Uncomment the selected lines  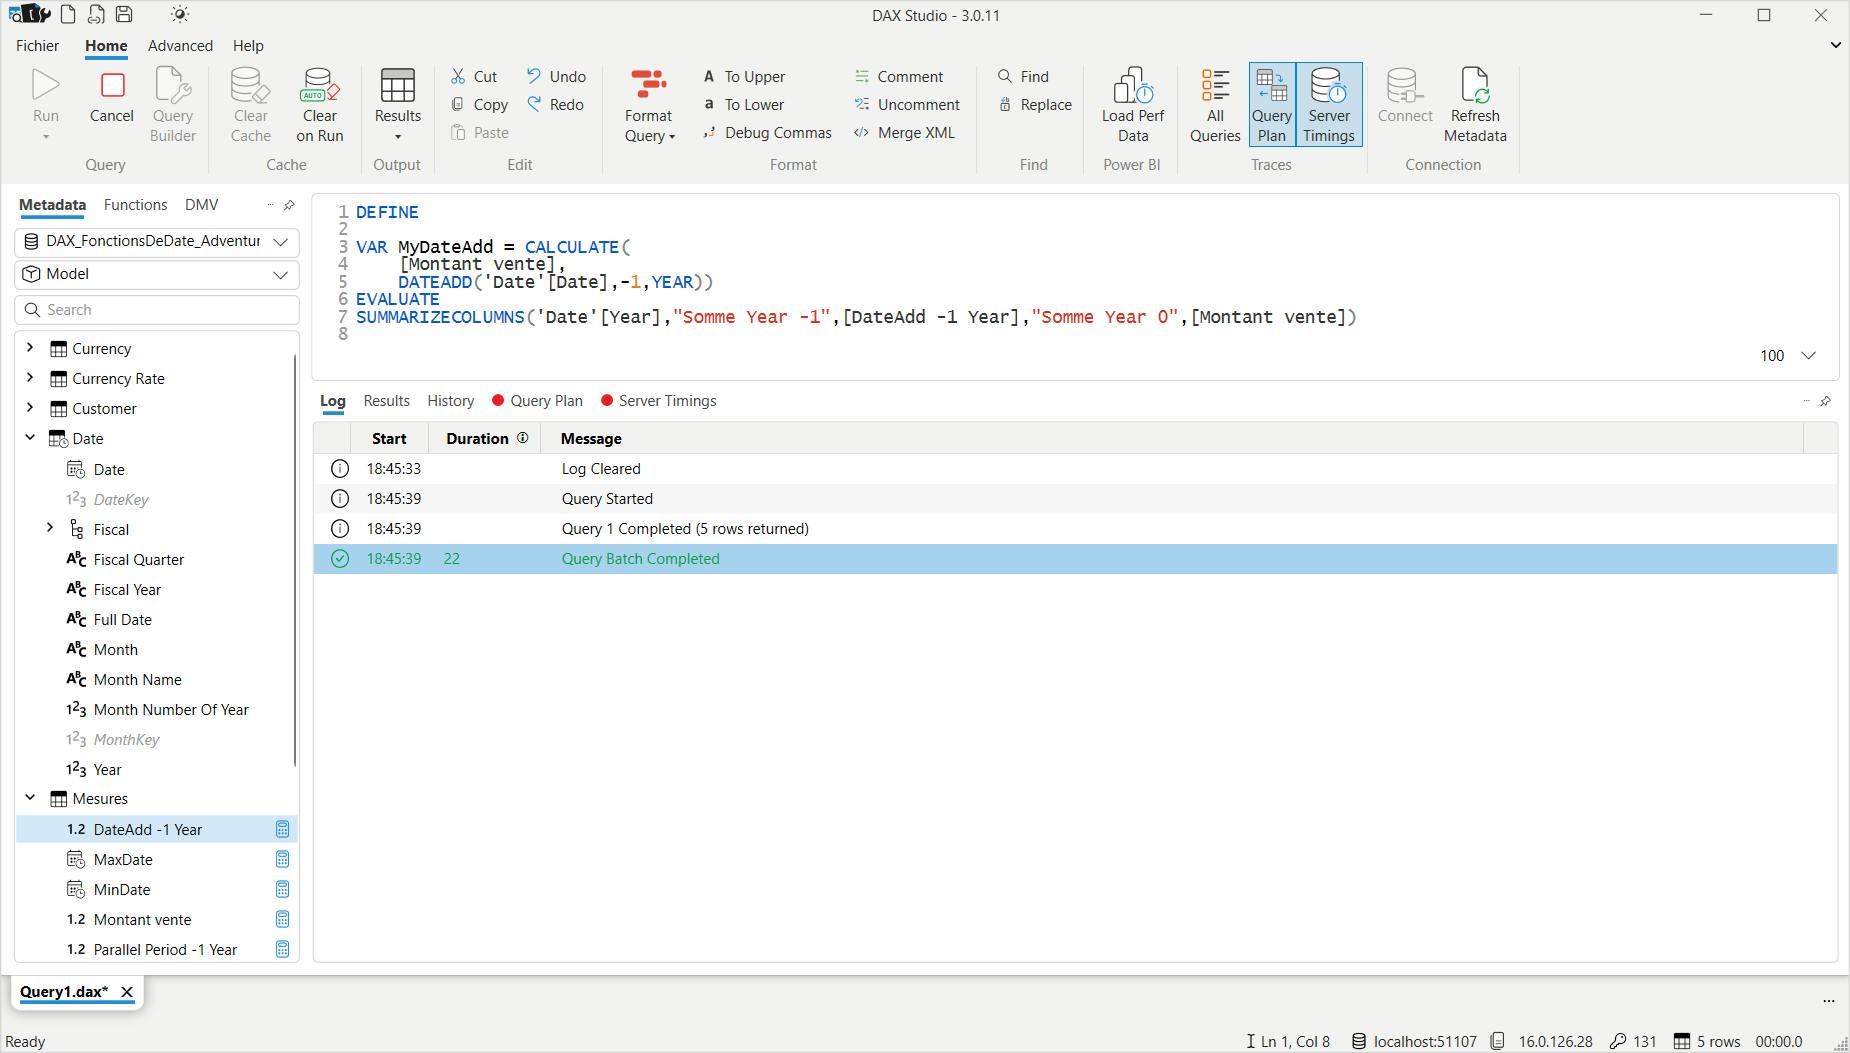906,104
